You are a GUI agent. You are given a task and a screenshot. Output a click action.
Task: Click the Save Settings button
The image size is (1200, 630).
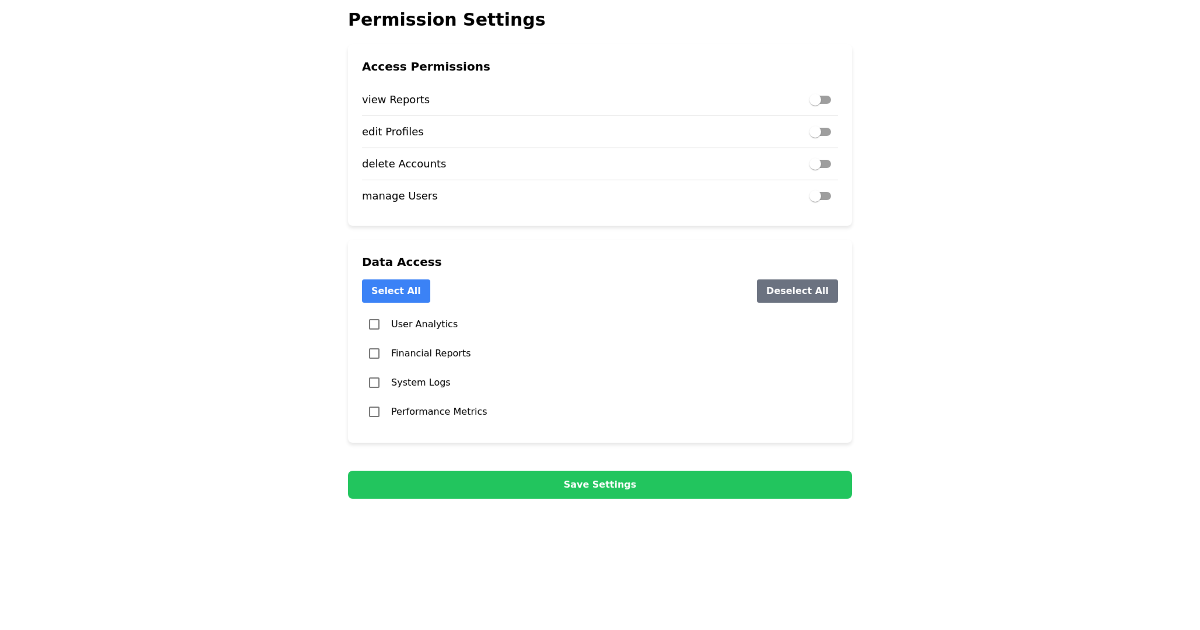[x=600, y=484]
